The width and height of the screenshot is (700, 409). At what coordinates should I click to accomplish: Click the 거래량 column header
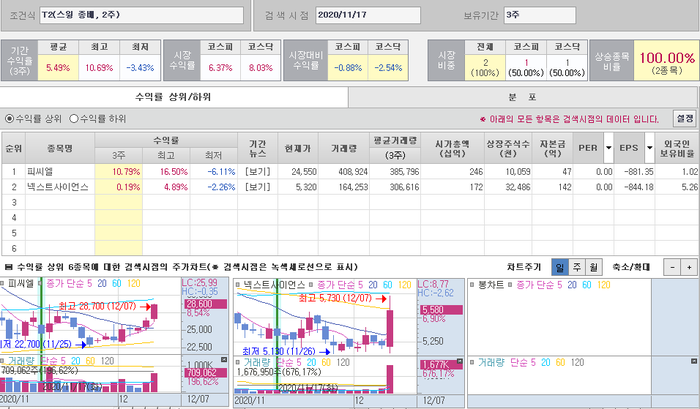344,148
